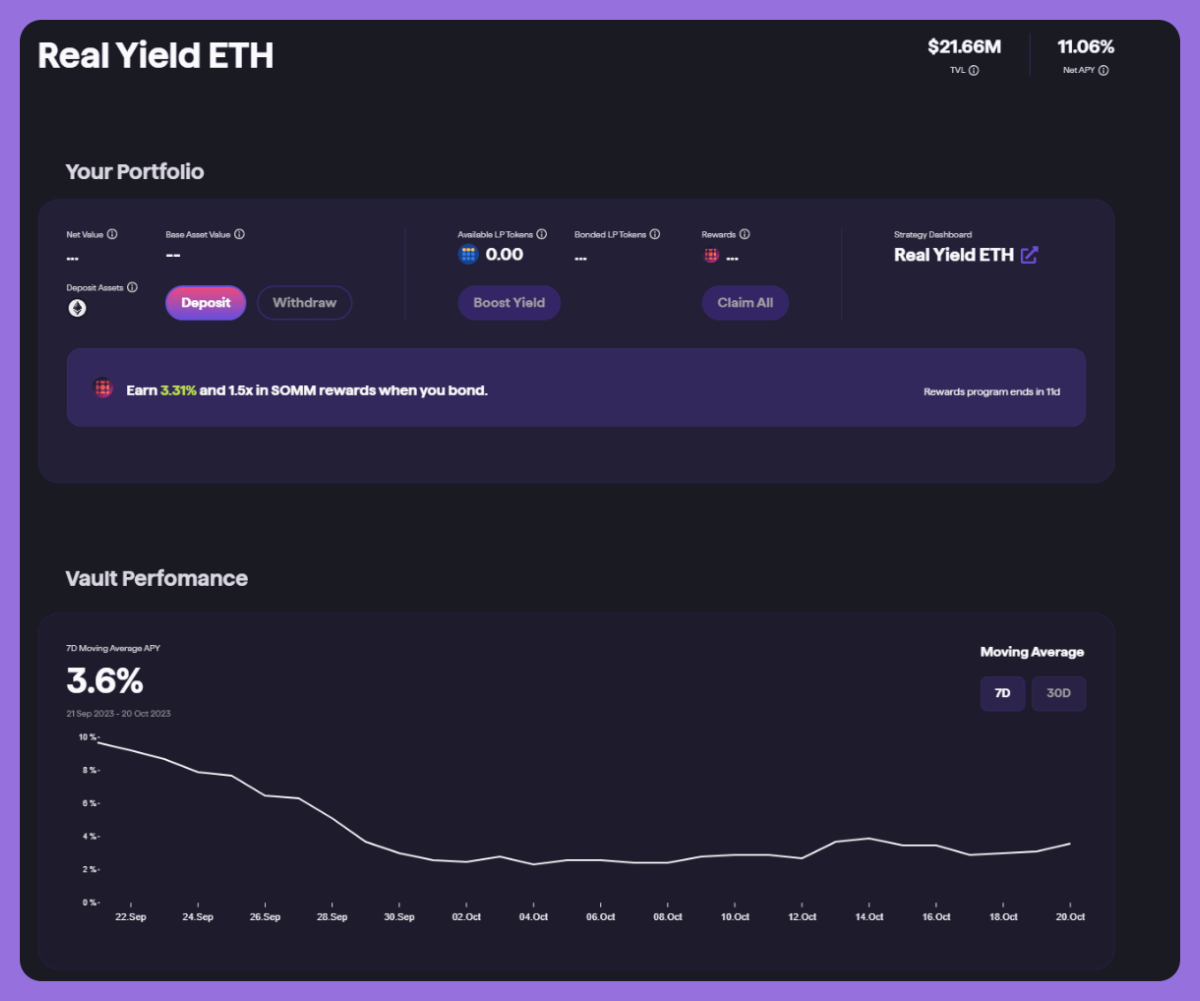The height and width of the screenshot is (1001, 1200).
Task: Open the Strategy Dashboard external link icon
Action: pos(1029,255)
